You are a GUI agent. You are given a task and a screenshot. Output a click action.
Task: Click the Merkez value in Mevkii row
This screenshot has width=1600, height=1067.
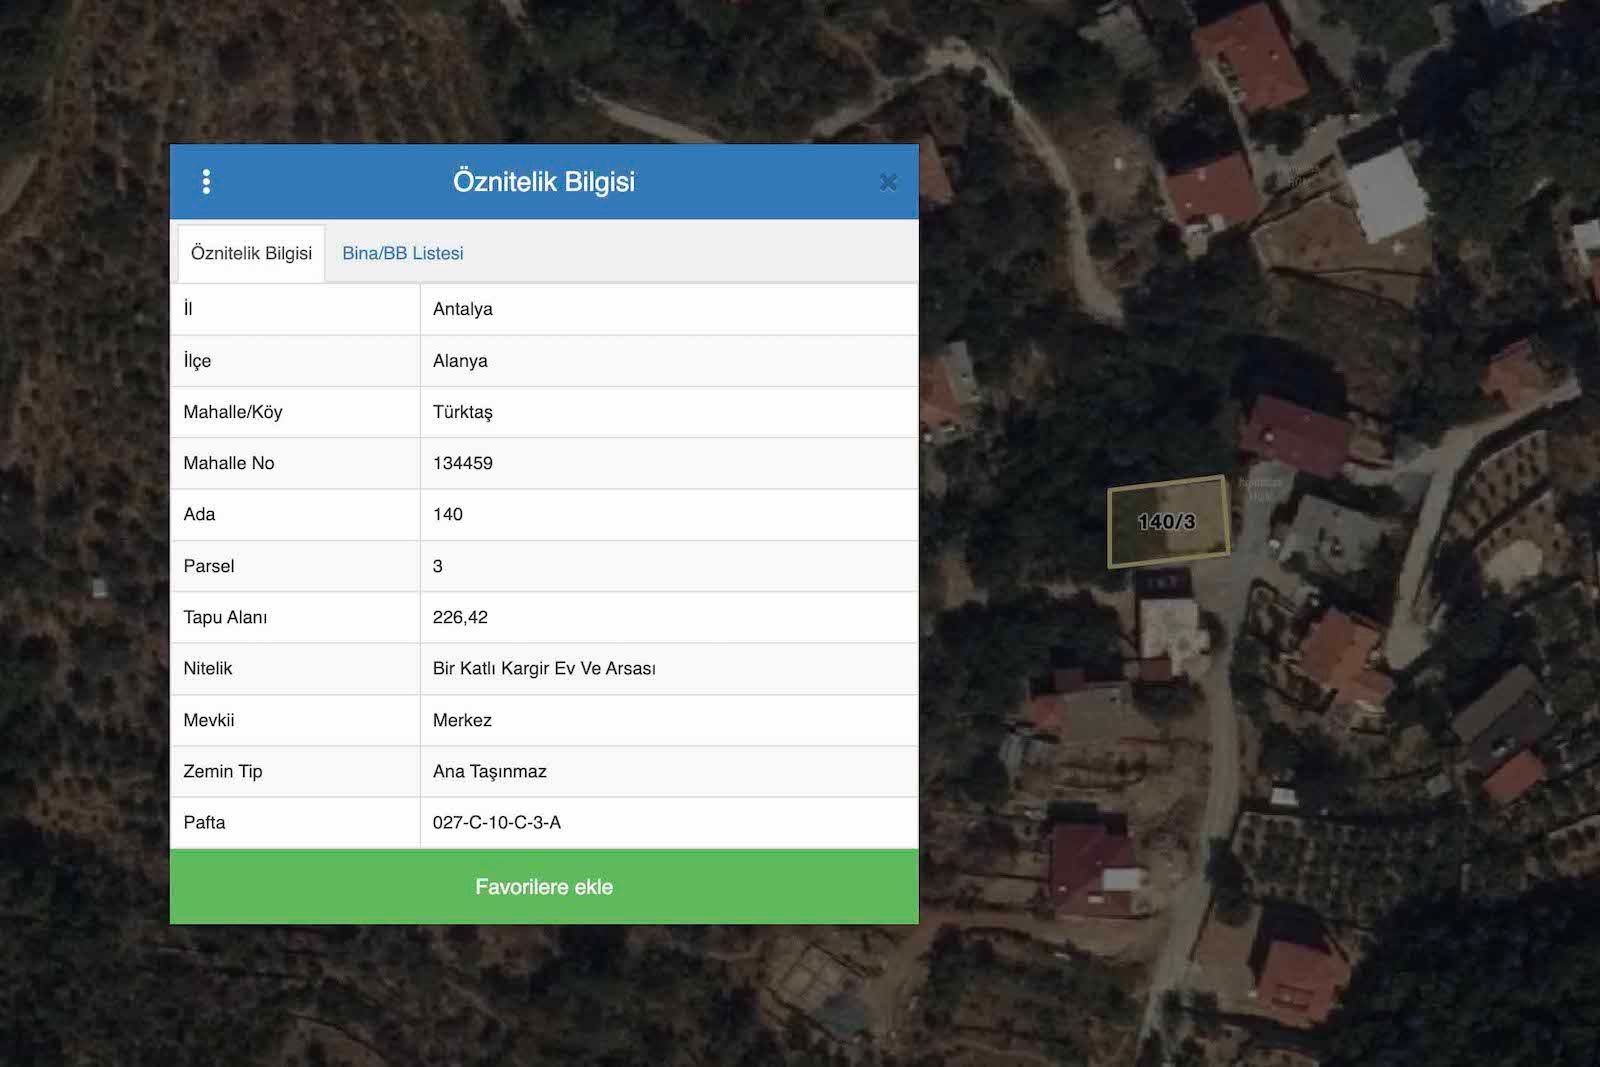coord(462,720)
